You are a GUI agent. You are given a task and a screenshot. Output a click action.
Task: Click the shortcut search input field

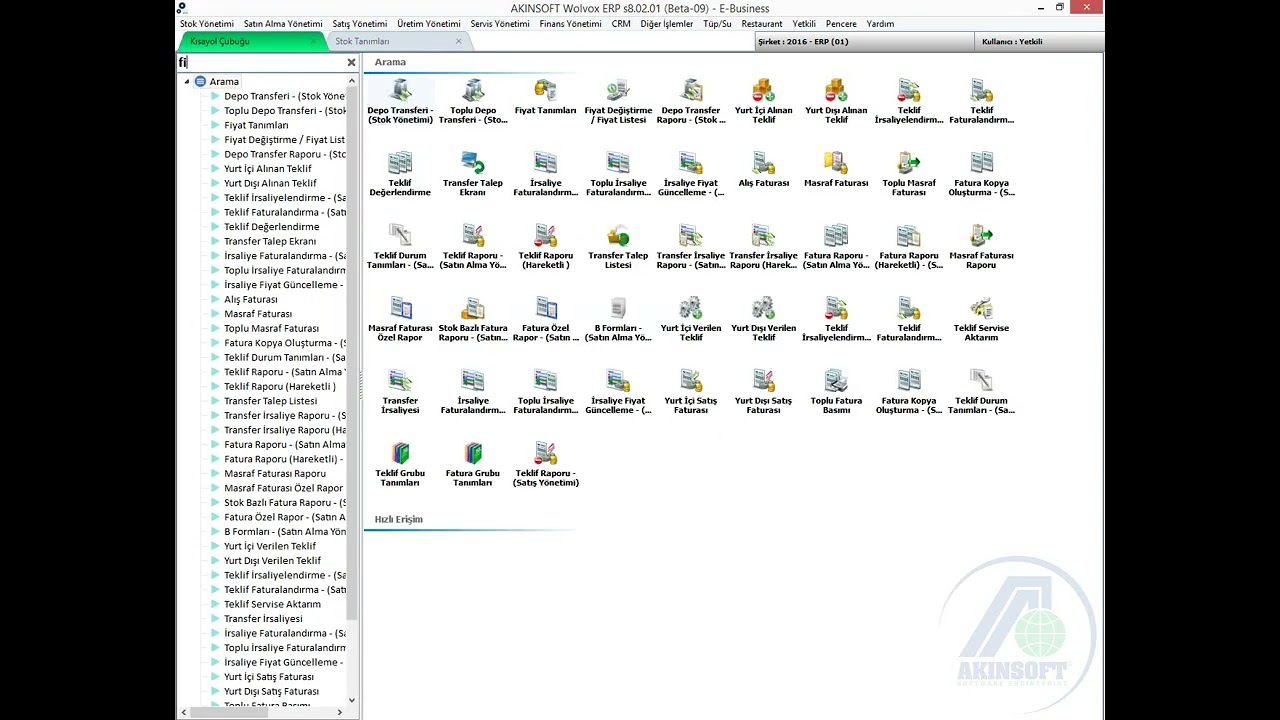(261, 62)
